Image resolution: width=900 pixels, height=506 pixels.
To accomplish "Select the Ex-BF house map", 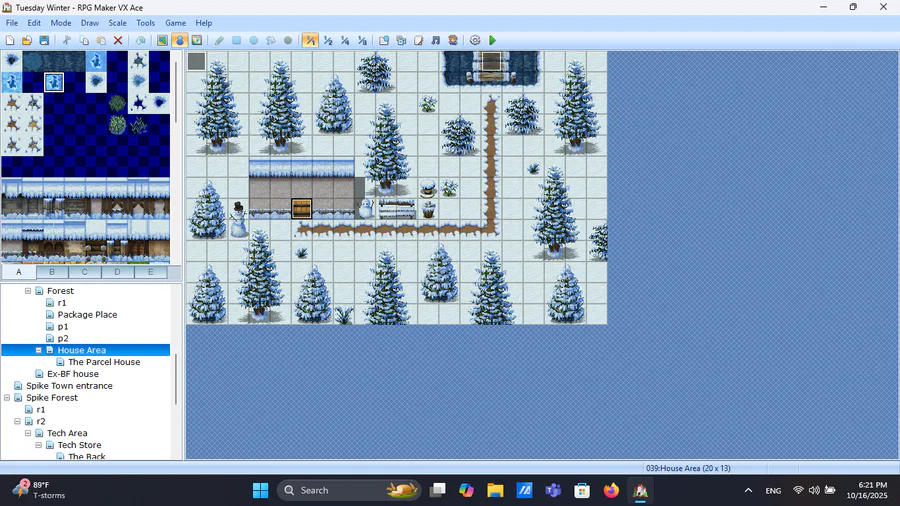I will click(x=73, y=373).
